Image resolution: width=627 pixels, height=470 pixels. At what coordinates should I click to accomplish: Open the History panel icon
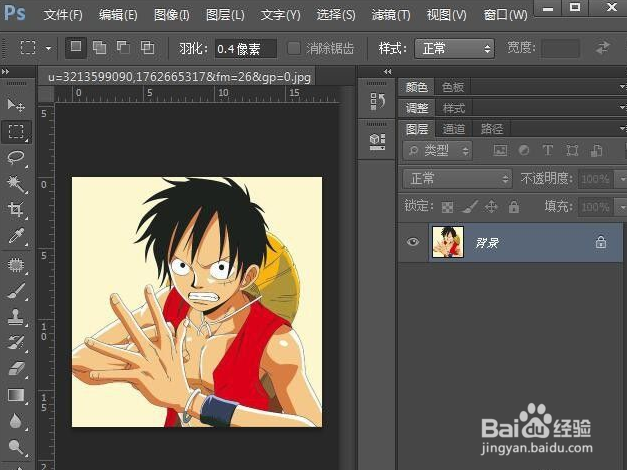[377, 102]
